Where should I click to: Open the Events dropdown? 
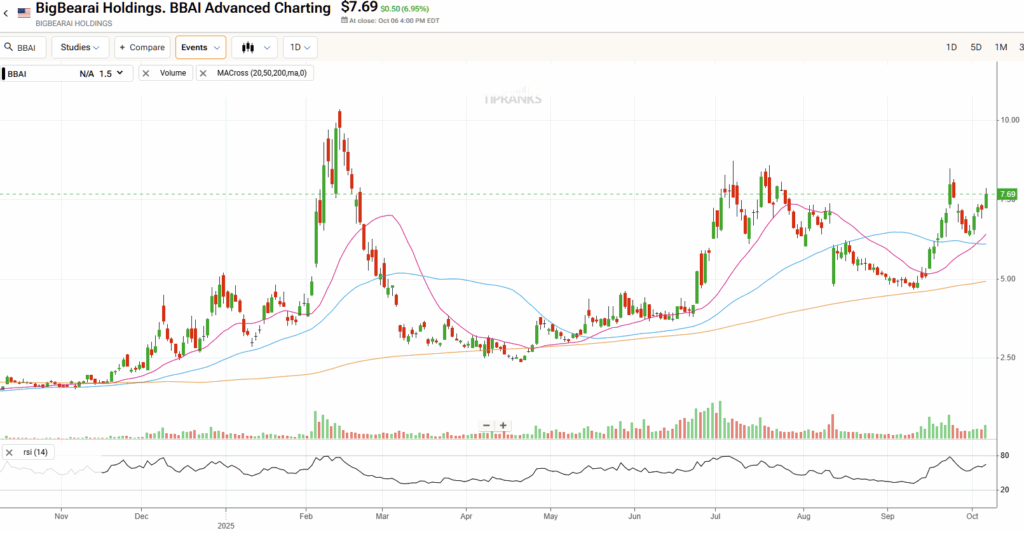(200, 47)
